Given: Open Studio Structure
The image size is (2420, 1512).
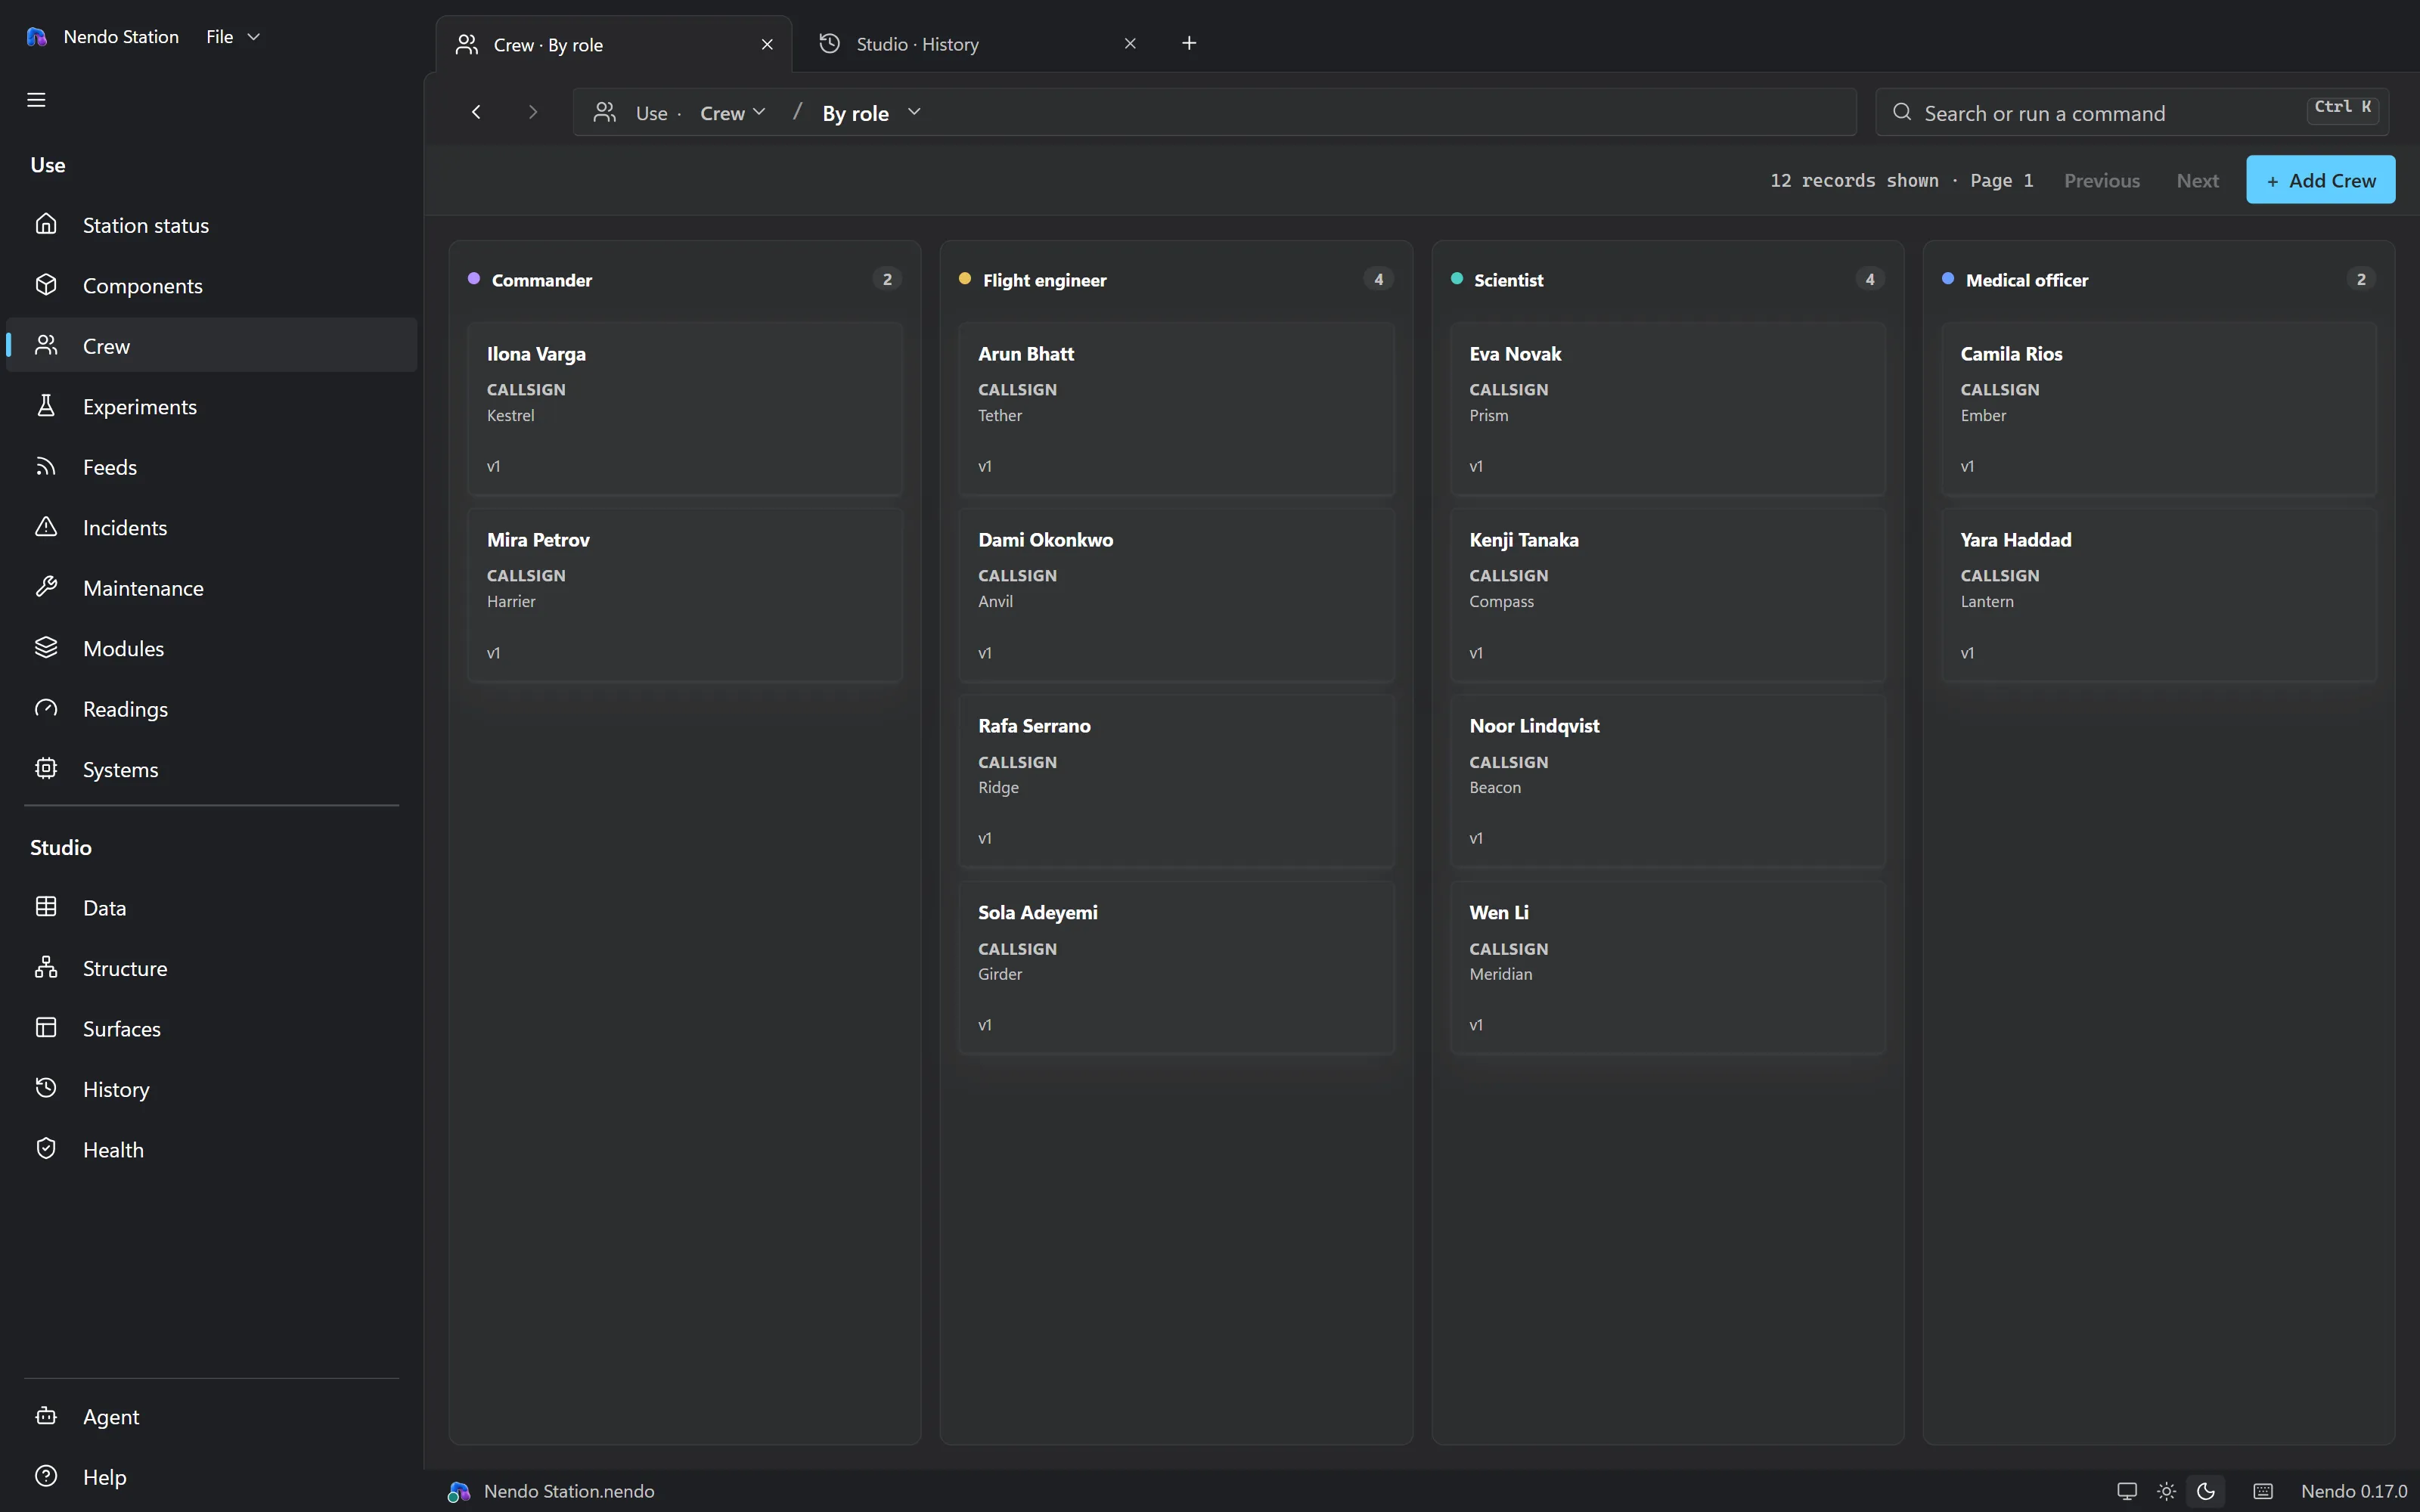Looking at the screenshot, I should tap(211, 968).
